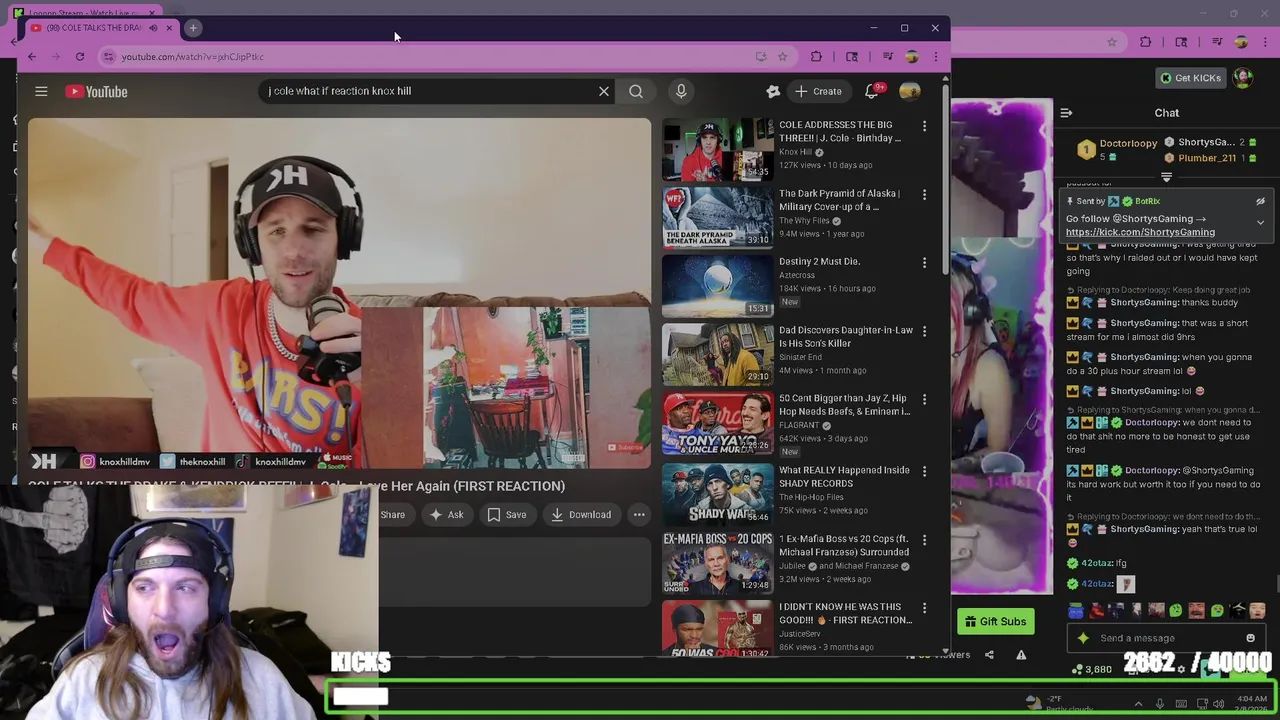Start voice search with the microphone icon
Viewport: 1280px width, 720px height.
681,91
